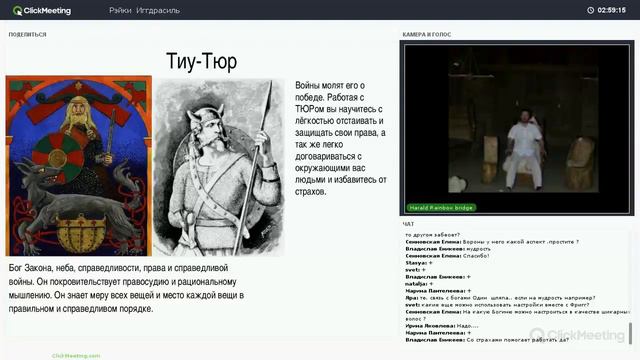
Task: Click Яра's chat message about "Один шляпа"
Action: 500,298
